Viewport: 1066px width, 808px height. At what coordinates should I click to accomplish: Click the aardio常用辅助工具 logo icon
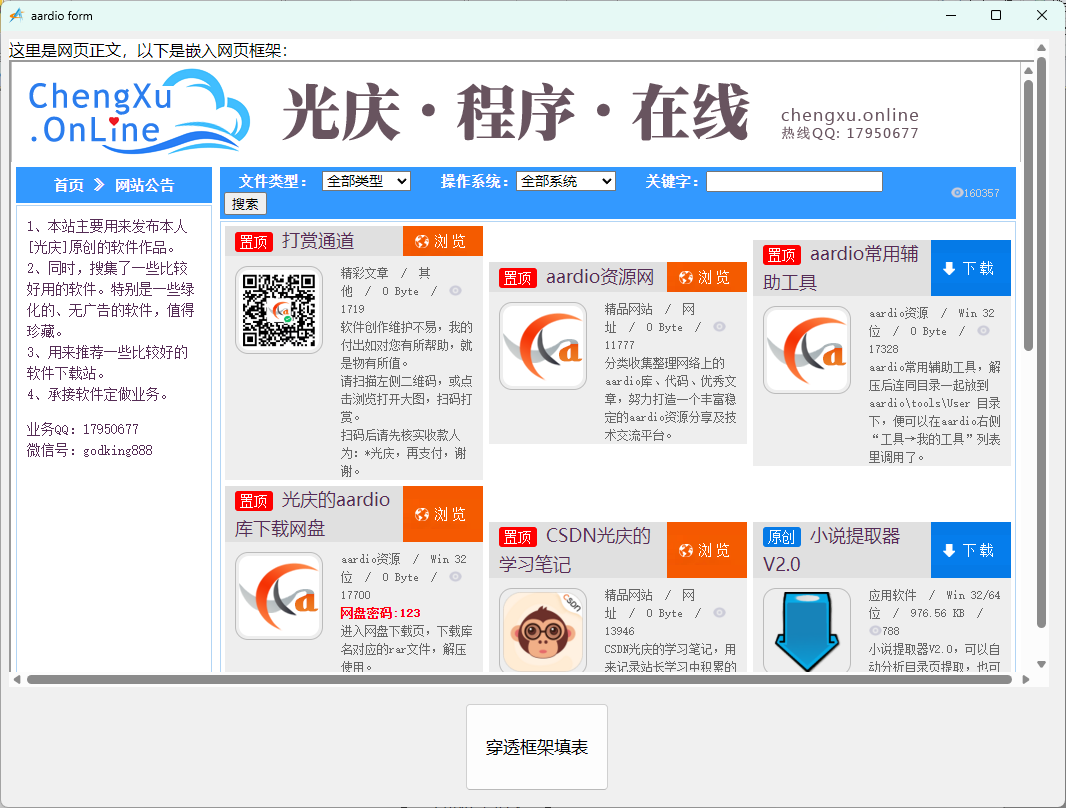tap(807, 349)
